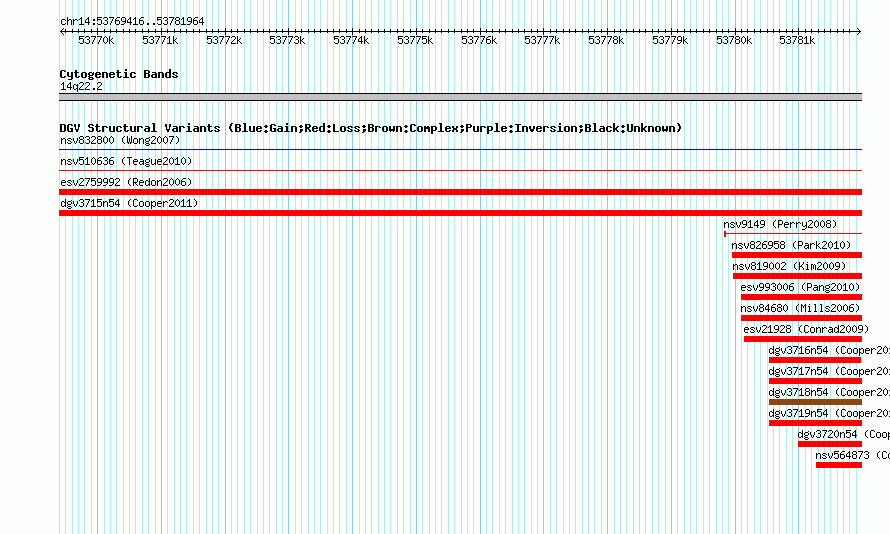
Task: Click the 53781k ruler tick label
Action: (x=797, y=40)
